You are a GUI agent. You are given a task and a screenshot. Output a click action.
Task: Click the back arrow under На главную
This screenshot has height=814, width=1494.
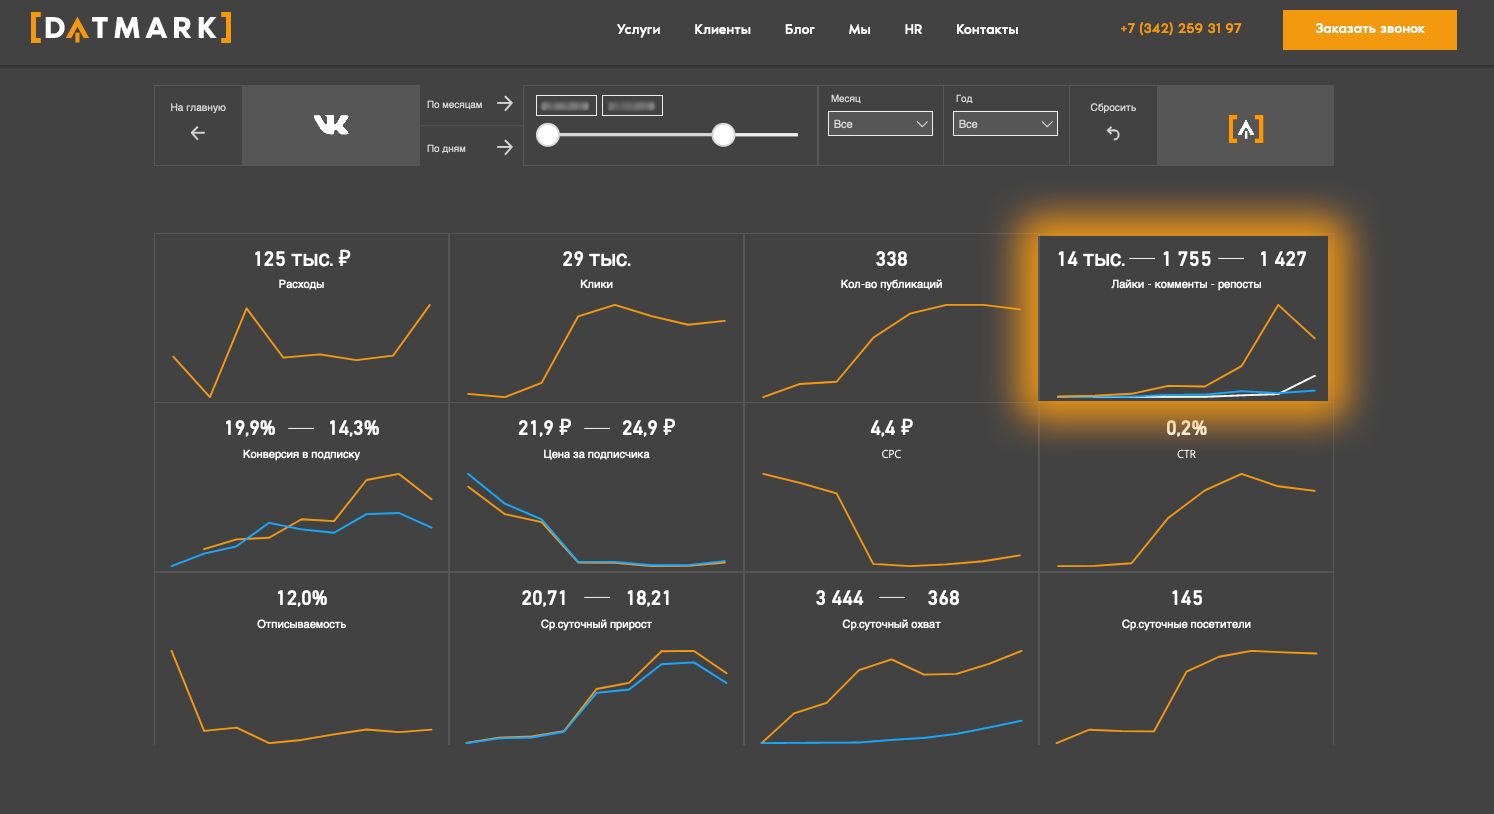click(x=198, y=133)
